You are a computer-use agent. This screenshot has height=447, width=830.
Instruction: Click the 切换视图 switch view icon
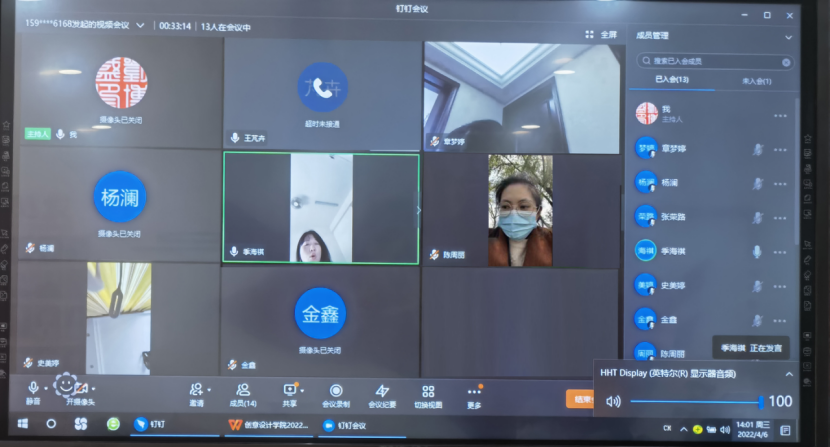428,390
